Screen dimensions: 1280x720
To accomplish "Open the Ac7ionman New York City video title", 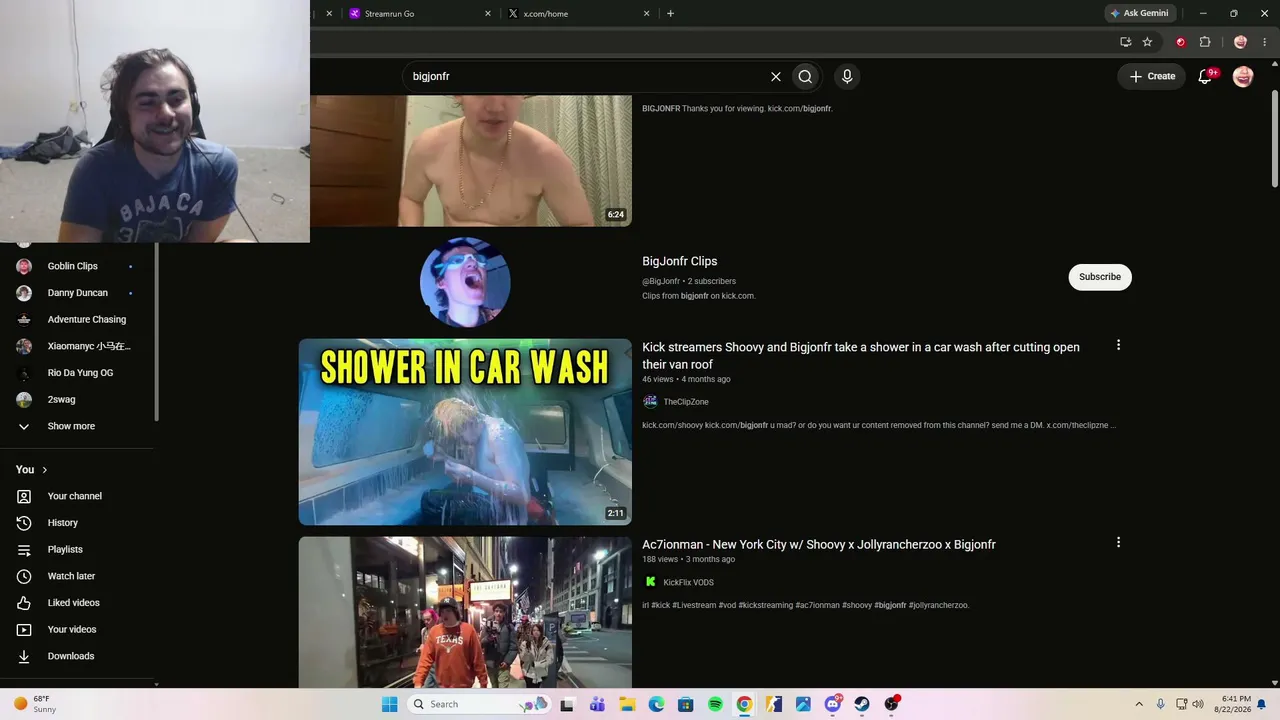I will pos(819,545).
